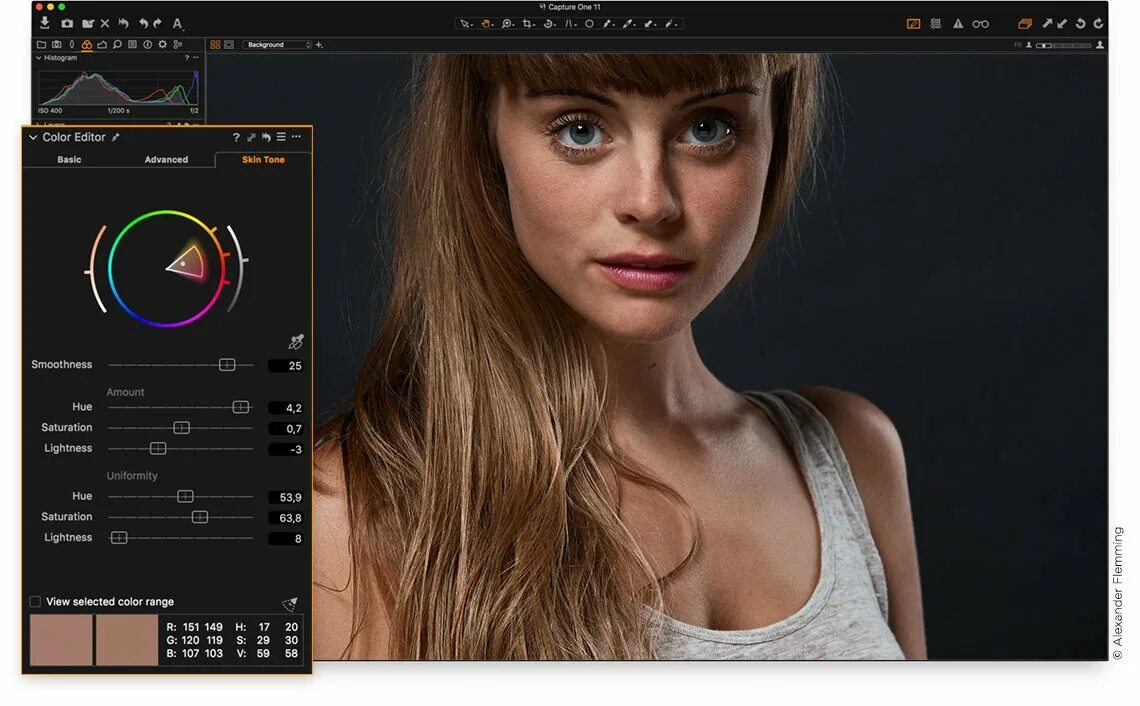Click the orange Copy layers stack icon
The image size is (1140, 706).
coord(1025,24)
